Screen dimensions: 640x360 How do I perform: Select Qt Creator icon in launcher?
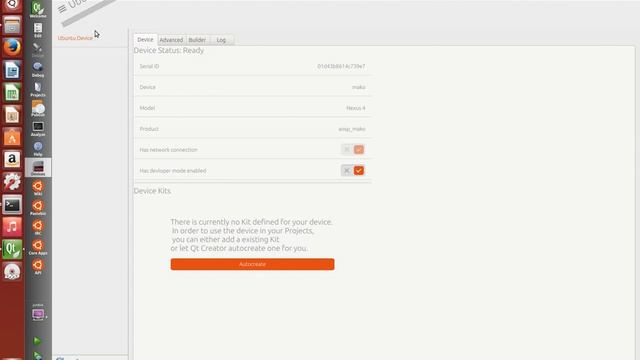point(12,249)
